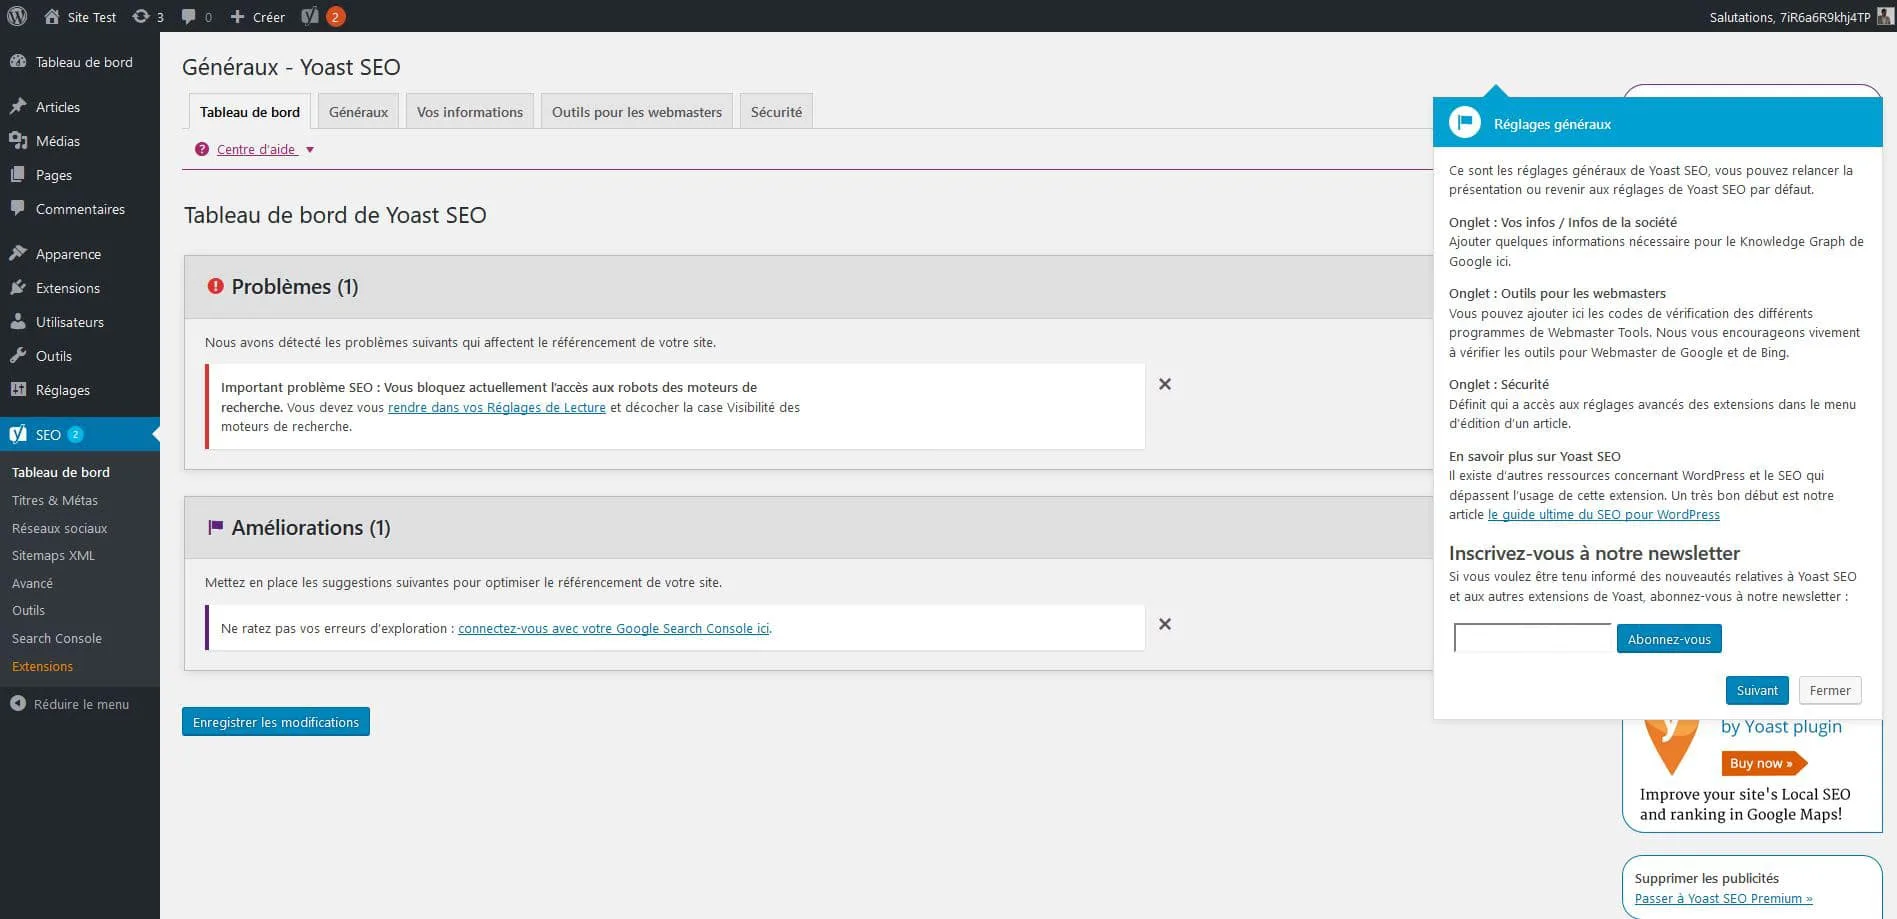1897x919 pixels.
Task: Switch to the Tableau de bord tab
Action: pyautogui.click(x=250, y=111)
